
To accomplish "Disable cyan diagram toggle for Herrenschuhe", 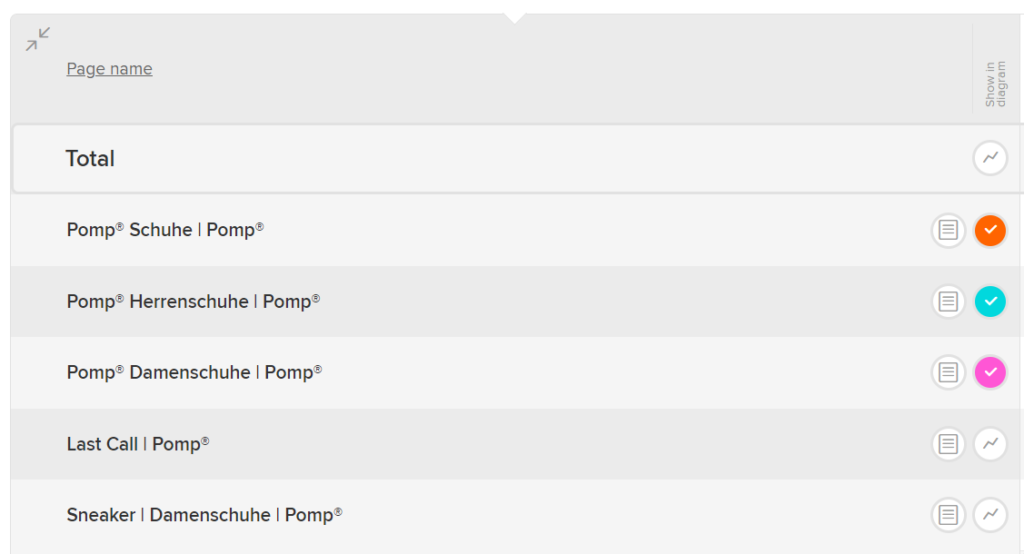I will pos(990,302).
